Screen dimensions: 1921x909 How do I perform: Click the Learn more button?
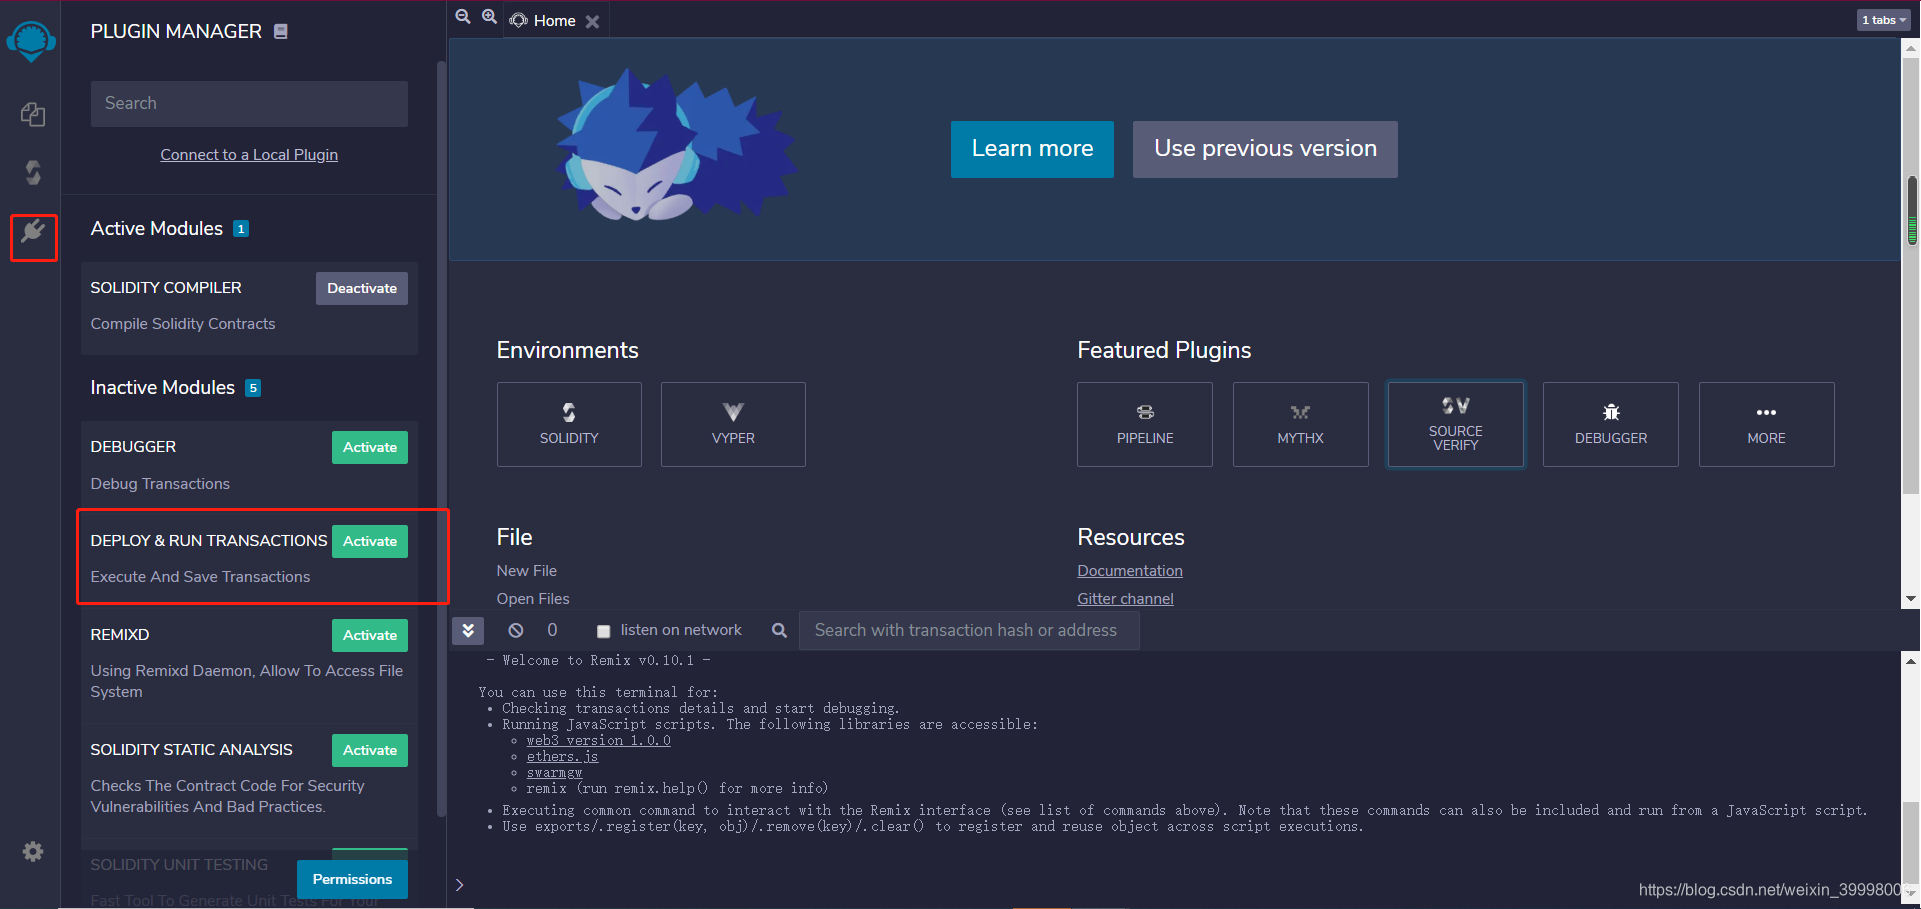click(1032, 149)
